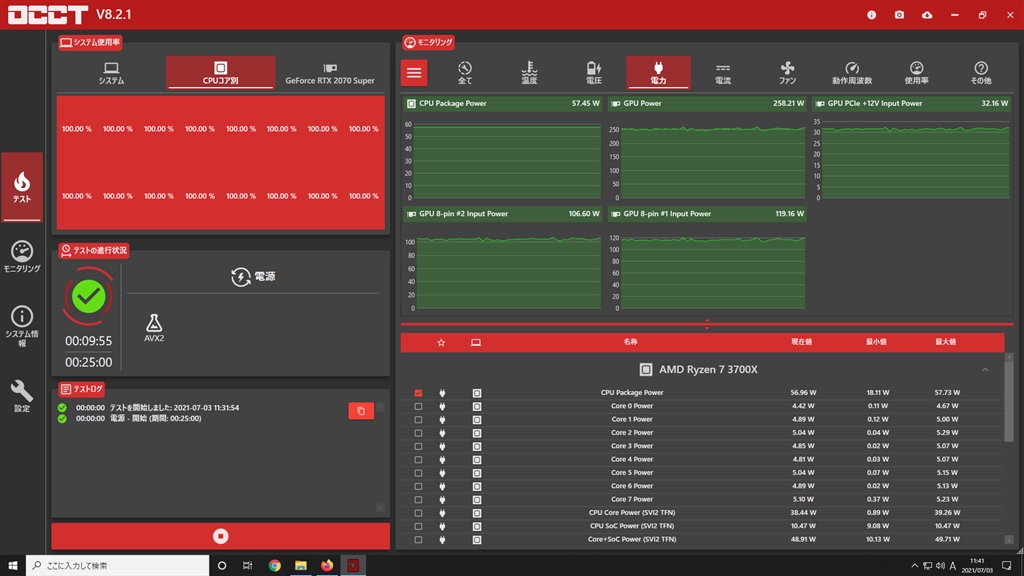This screenshot has height=576, width=1024.
Task: Enable the Core 1 Power graph checkbox
Action: (419, 420)
